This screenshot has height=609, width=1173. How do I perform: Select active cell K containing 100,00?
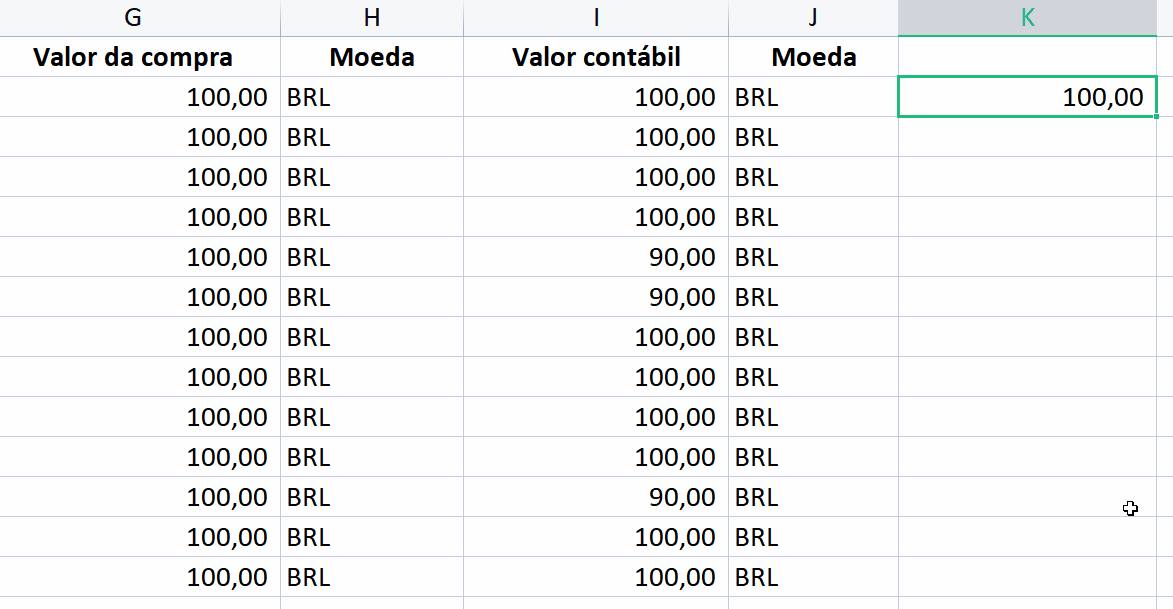(x=1027, y=97)
